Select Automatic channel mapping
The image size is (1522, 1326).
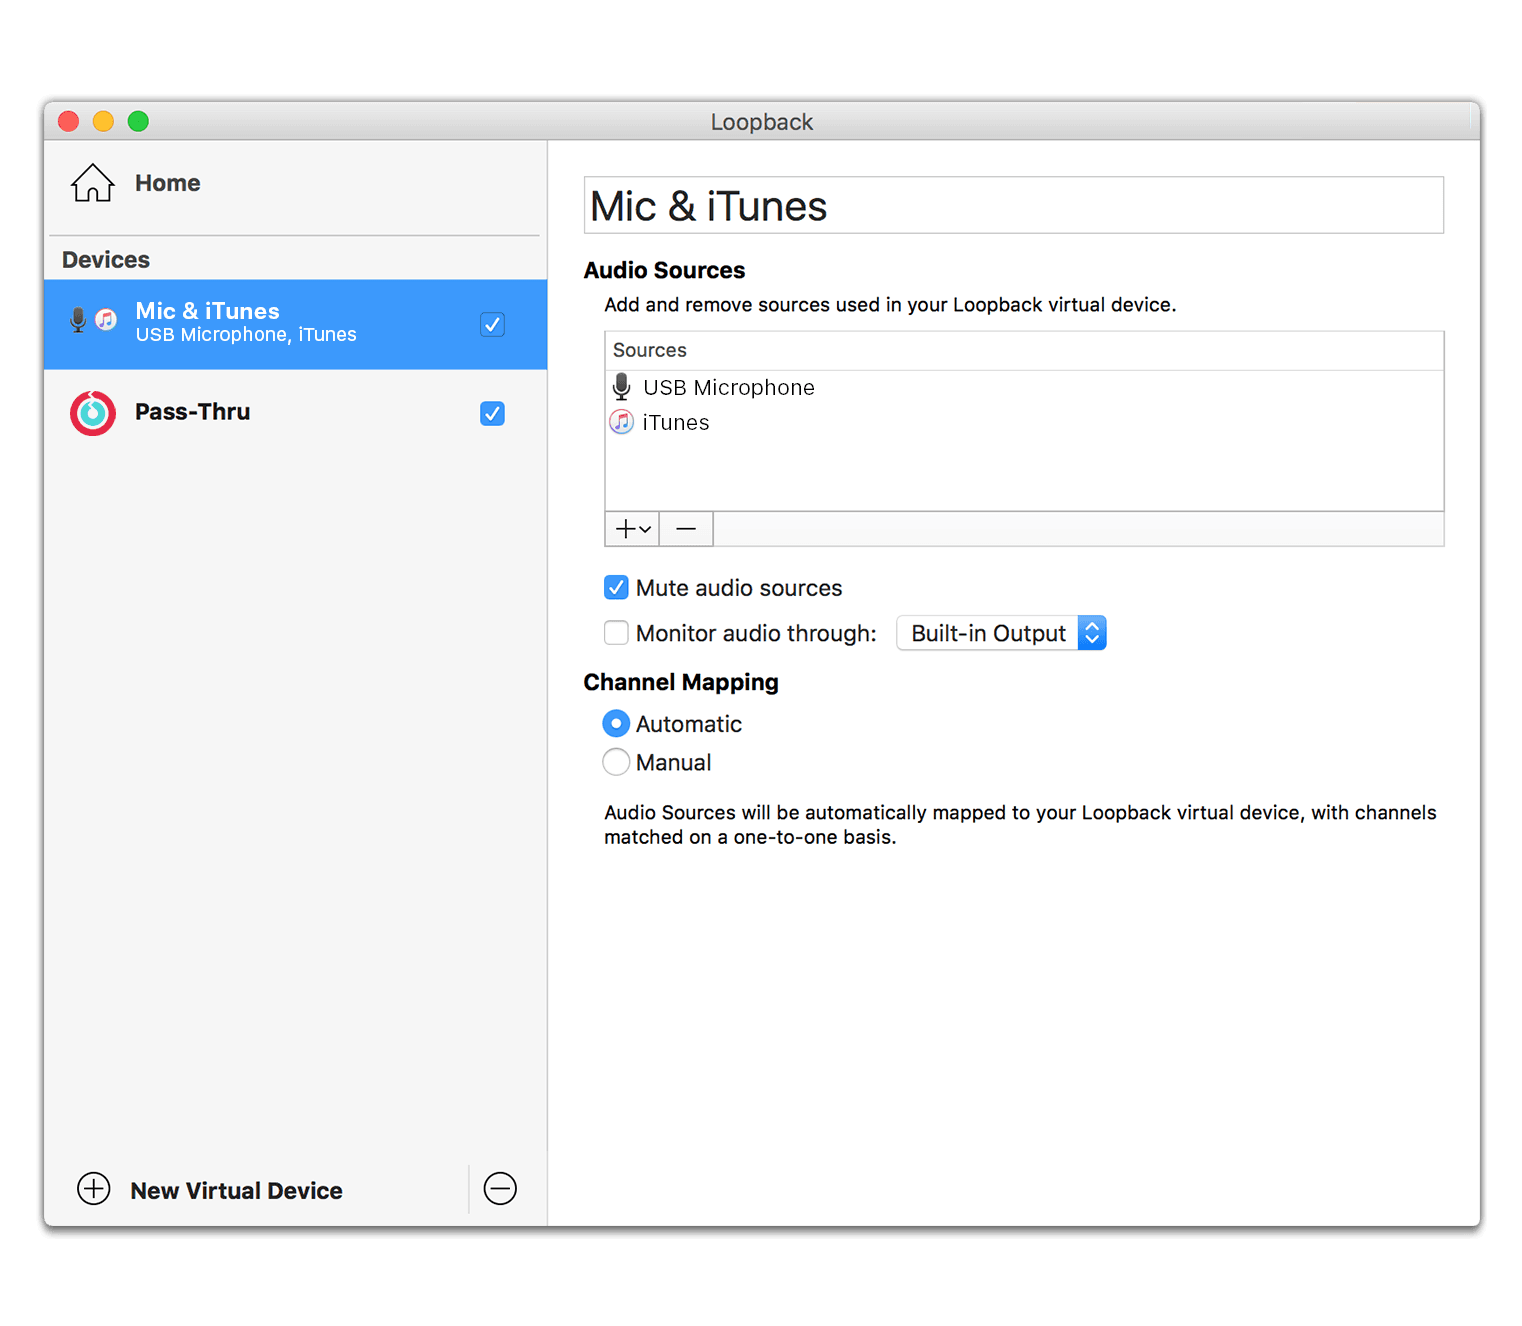[x=616, y=723]
